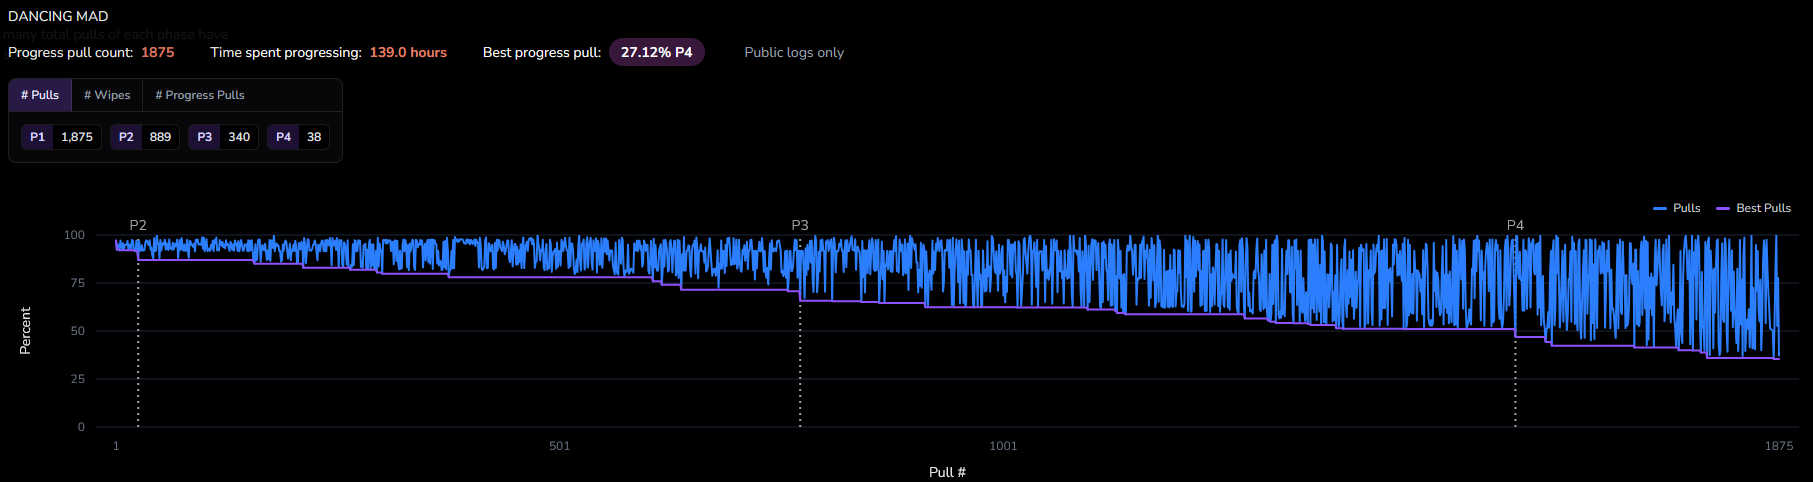1813x482 pixels.
Task: Click the 139.0 hours time value
Action: (408, 52)
